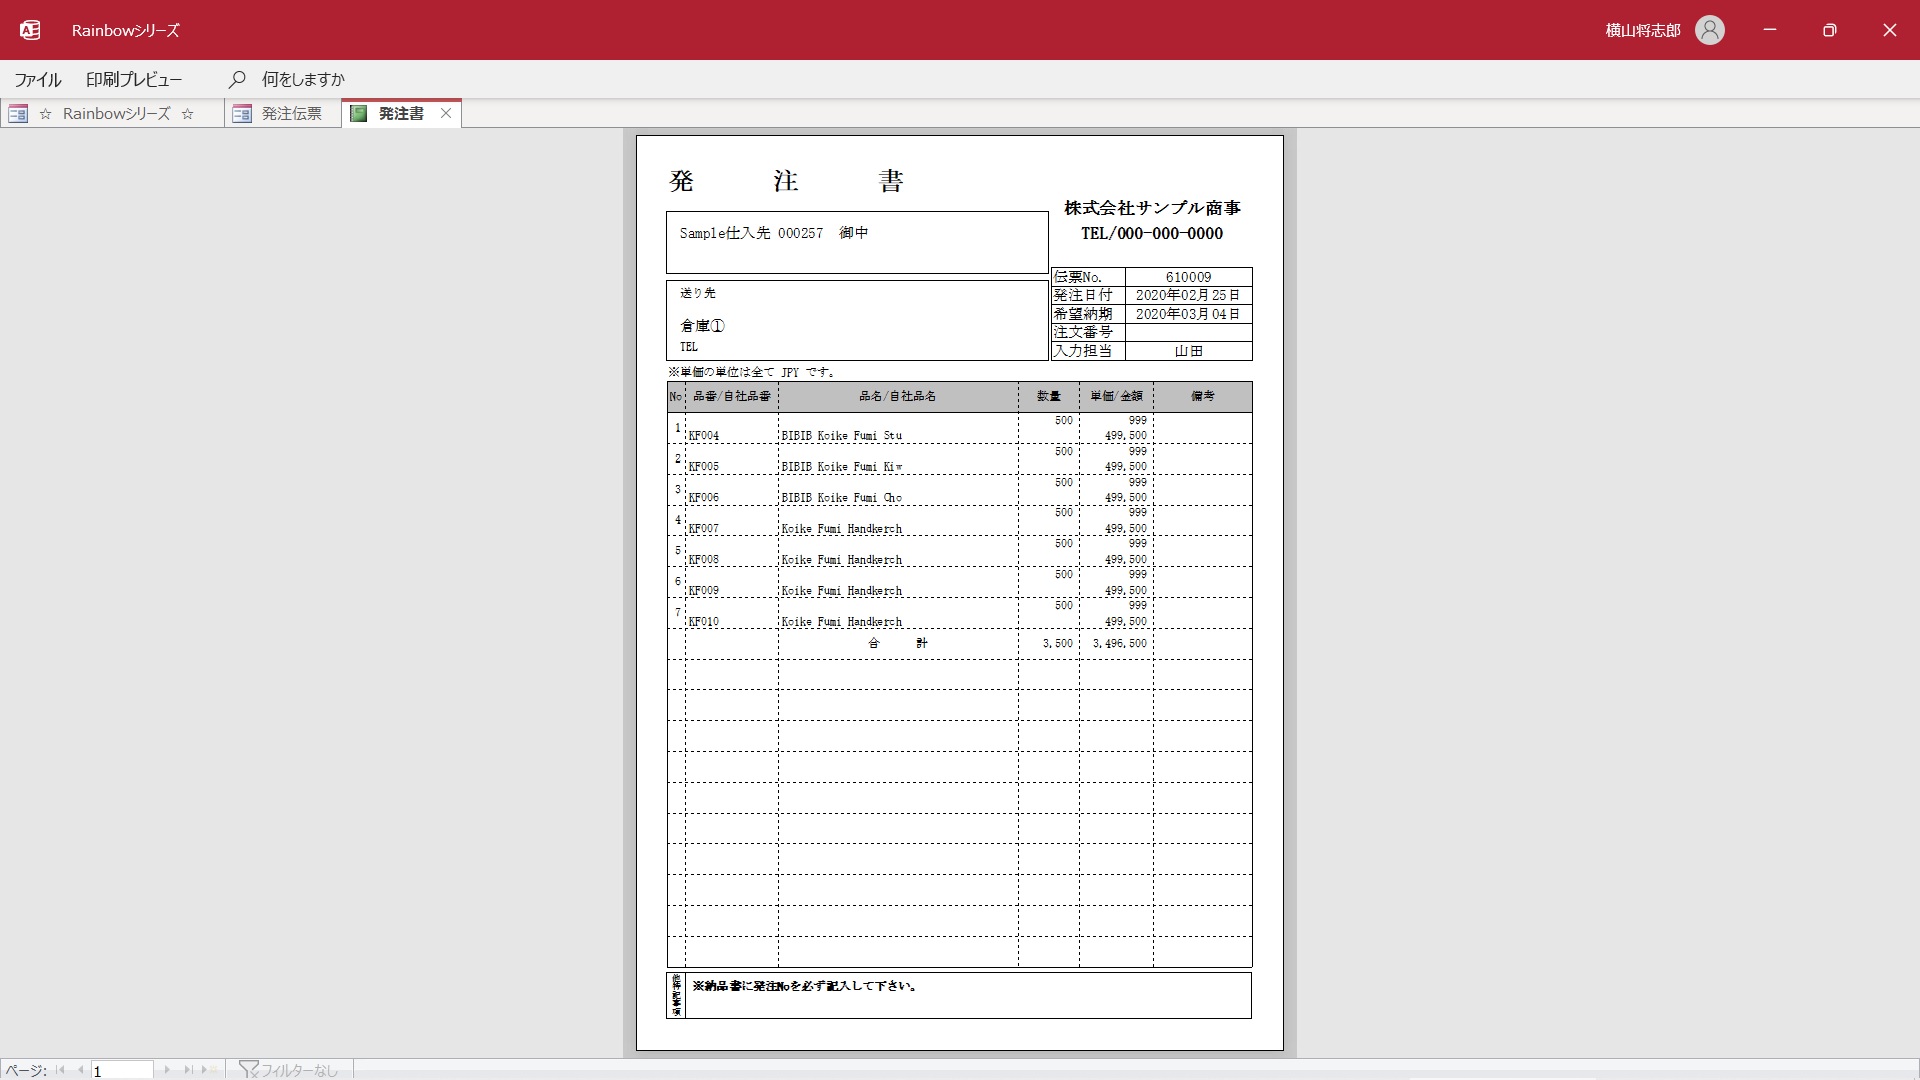This screenshot has width=1920, height=1080.
Task: Open the ファイル menu
Action: pos(38,80)
